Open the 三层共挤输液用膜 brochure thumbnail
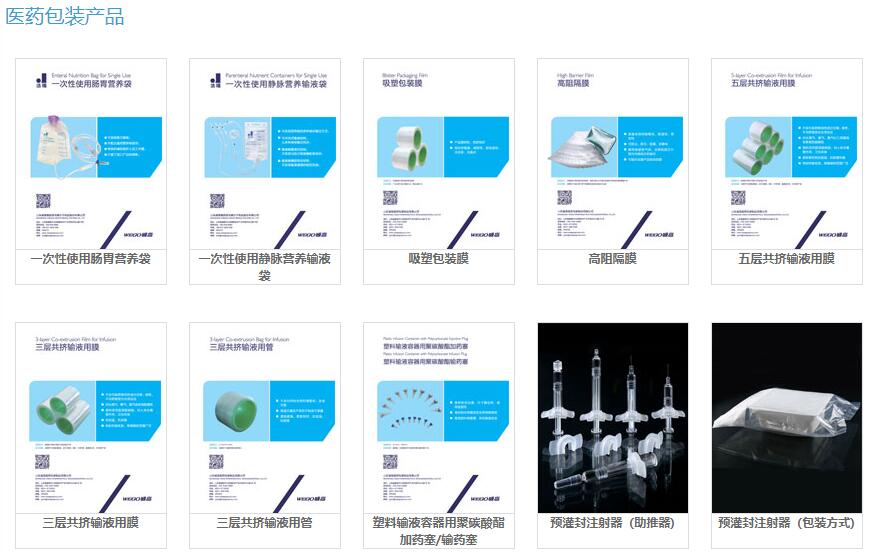 pyautogui.click(x=91, y=418)
